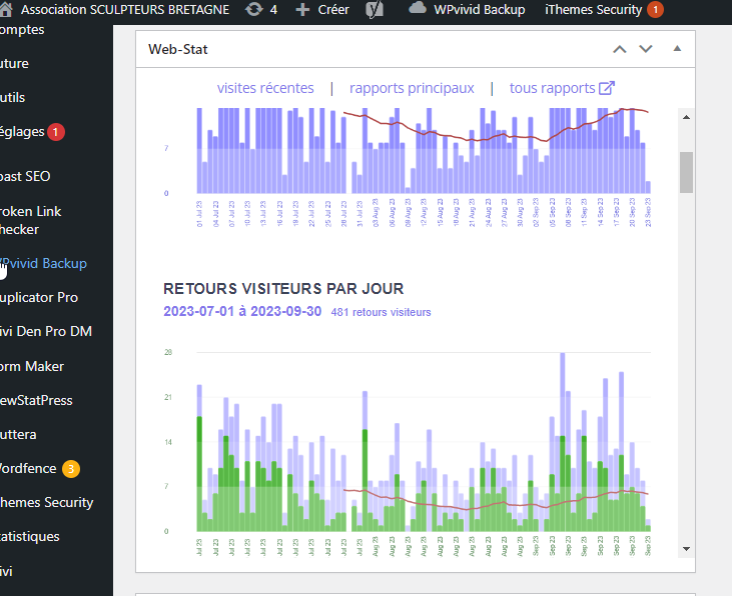Click the Yoast SEO icon in admin bar

[x=375, y=10]
